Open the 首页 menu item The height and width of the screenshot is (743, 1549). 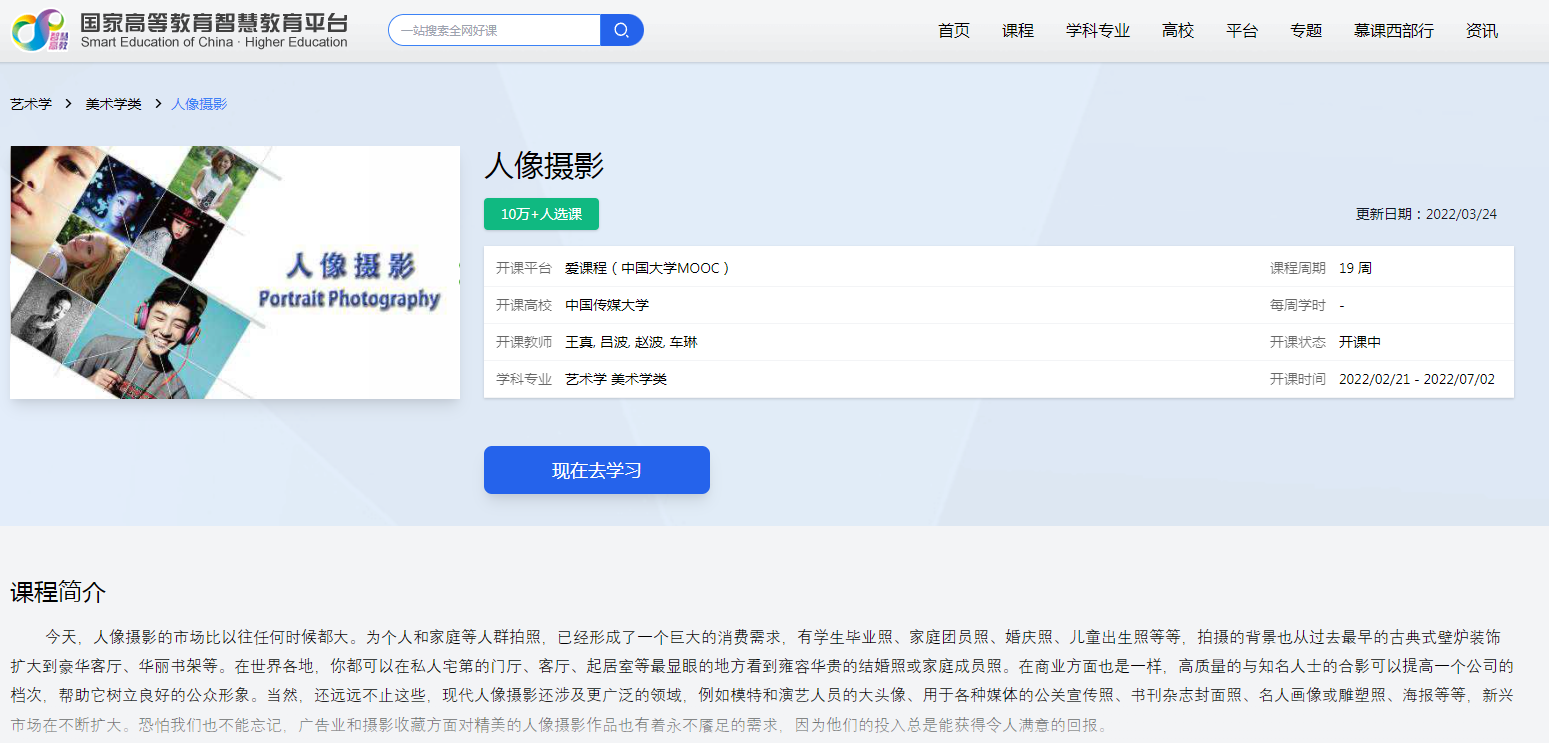pos(953,31)
